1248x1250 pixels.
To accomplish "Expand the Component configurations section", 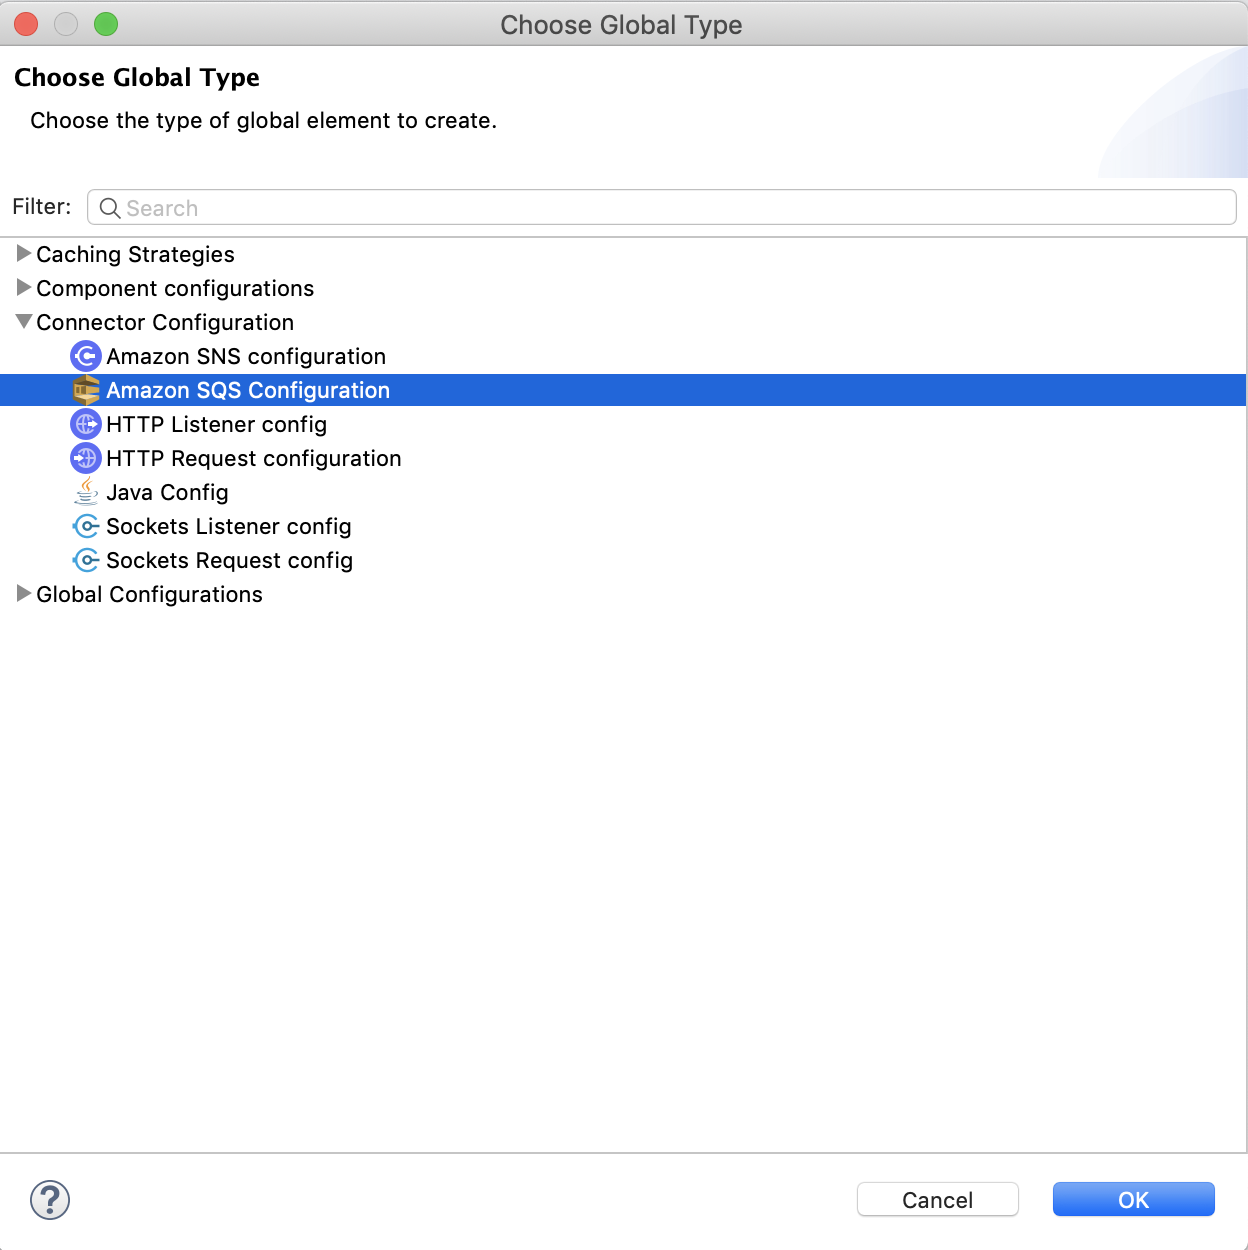I will click(23, 288).
